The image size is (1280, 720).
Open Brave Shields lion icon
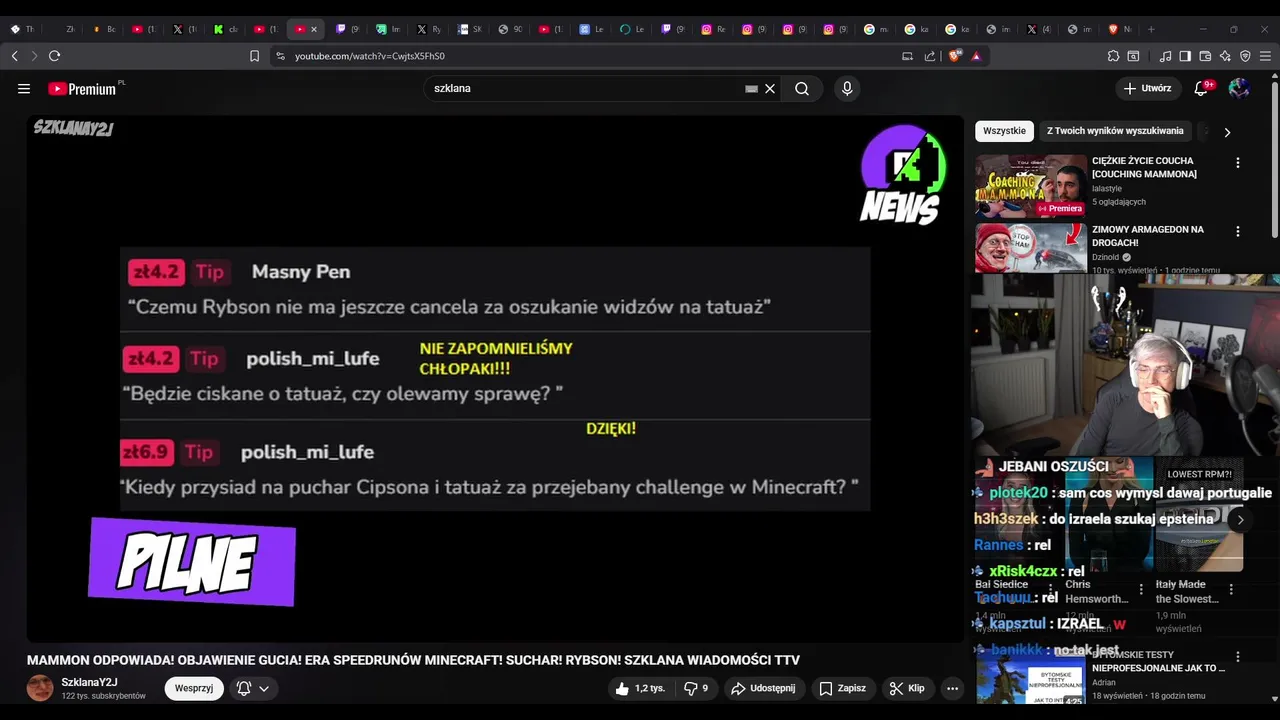(954, 56)
